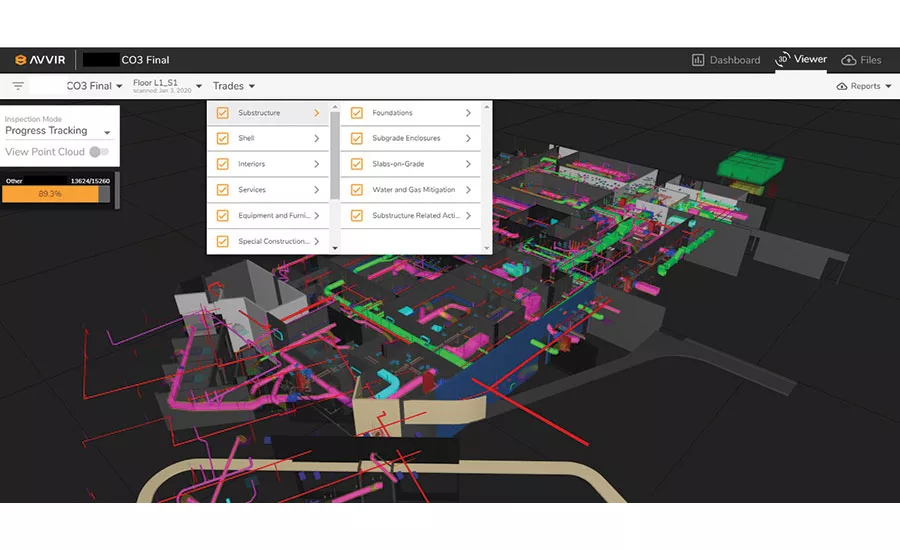Open the Dashboard tab
Screen dimensions: 900x550
coord(726,60)
